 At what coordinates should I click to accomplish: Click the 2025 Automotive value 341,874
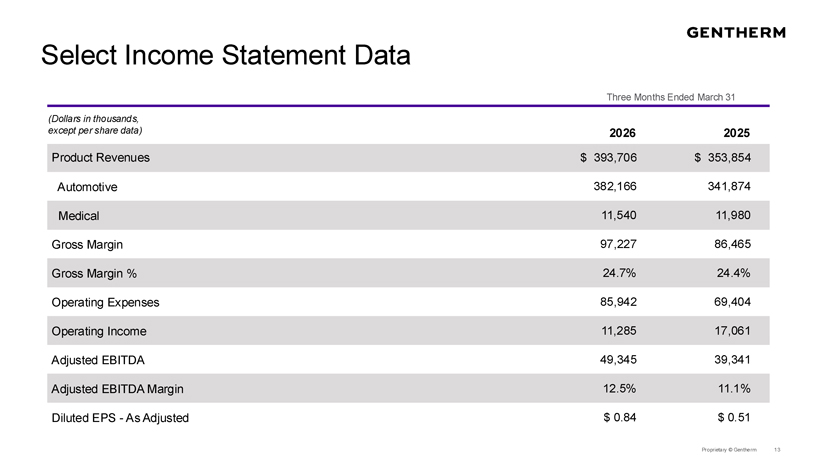click(729, 186)
